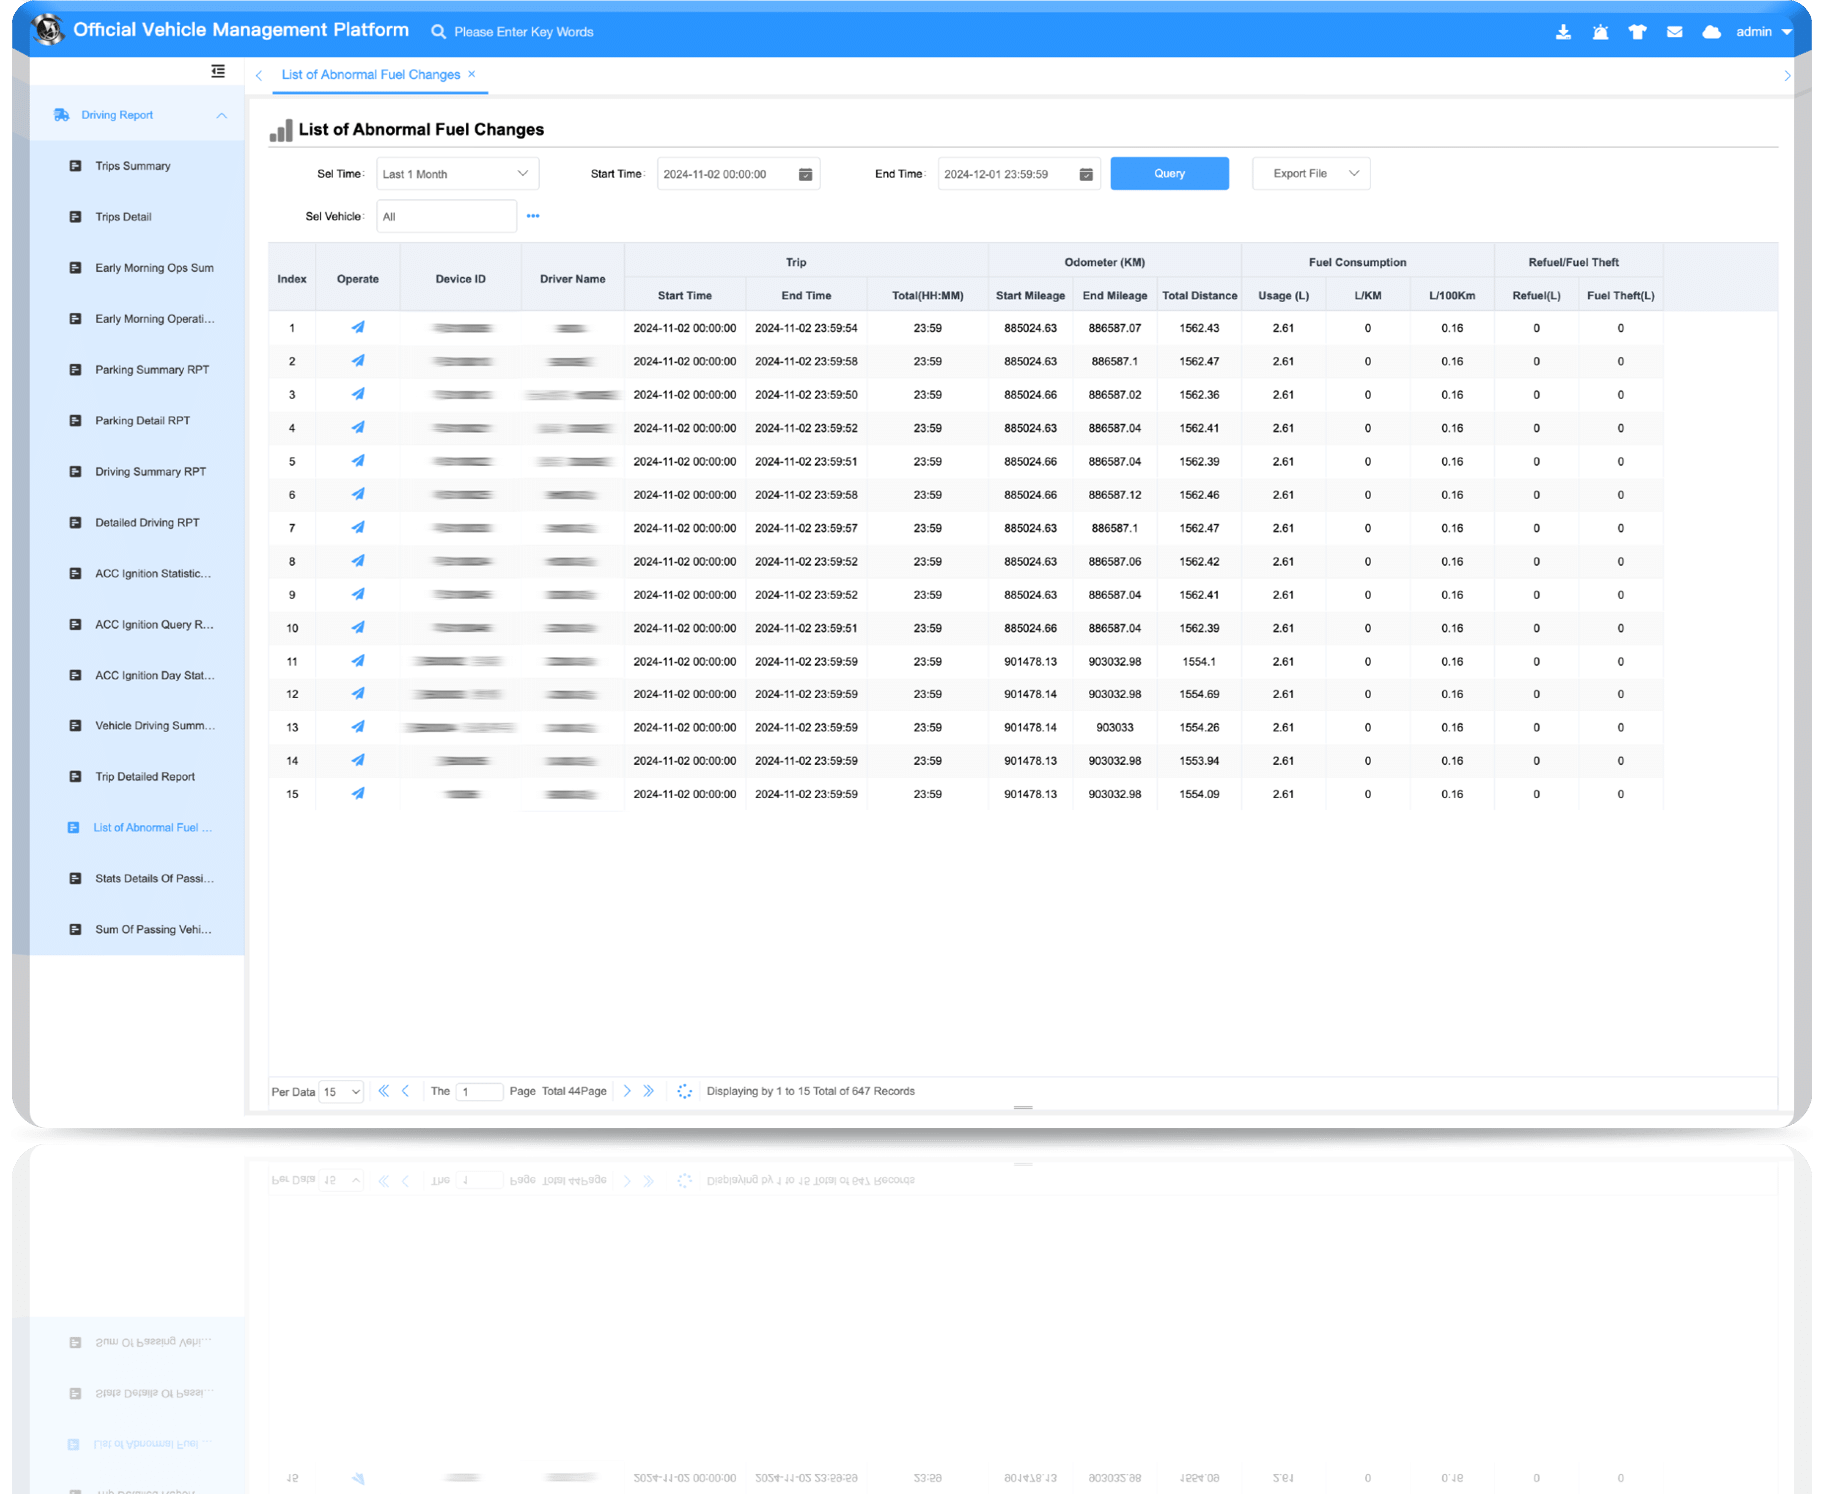Click the platform logo in the header
This screenshot has width=1824, height=1494.
point(48,30)
